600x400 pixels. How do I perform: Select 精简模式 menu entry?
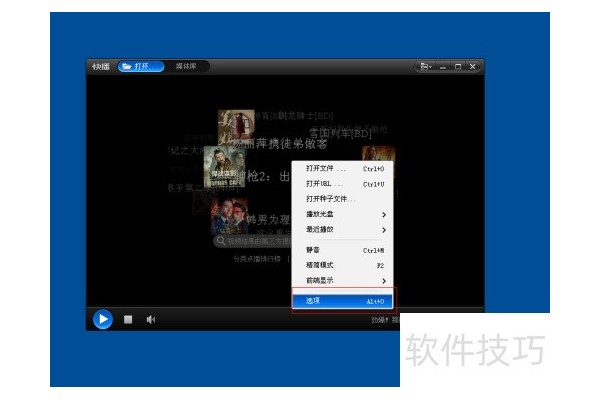342,265
